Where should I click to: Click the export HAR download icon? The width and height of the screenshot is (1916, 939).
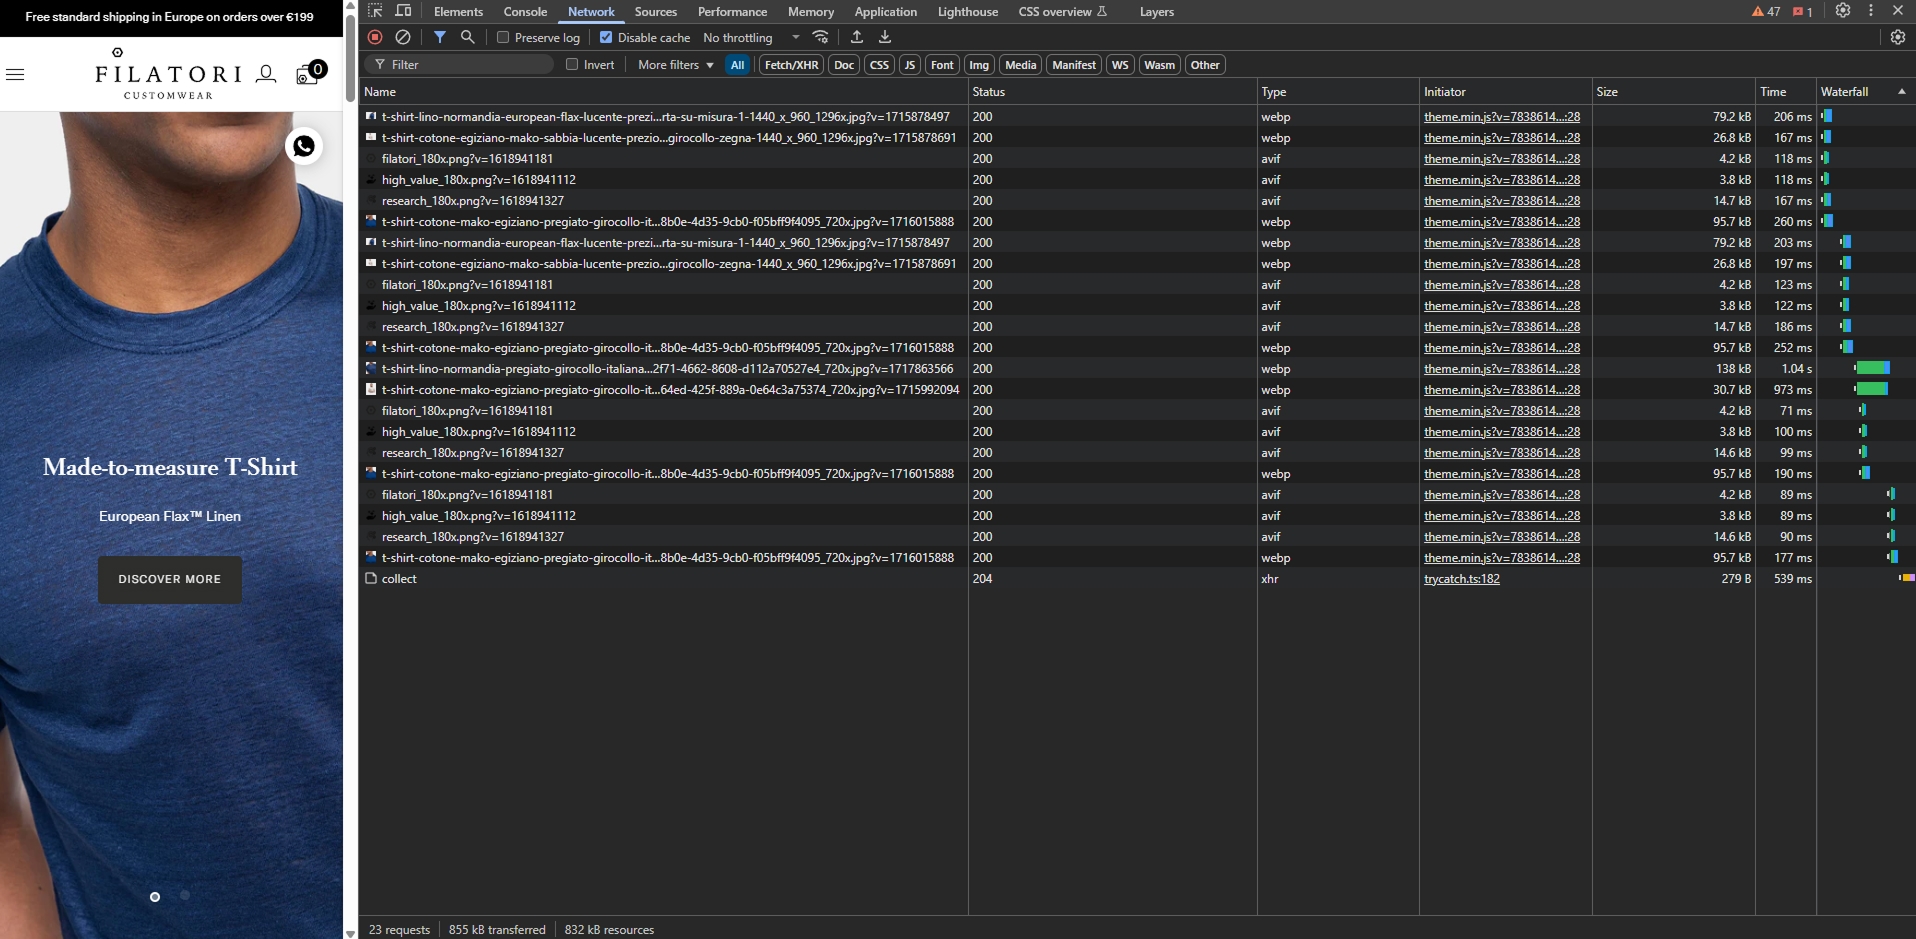[x=885, y=37]
